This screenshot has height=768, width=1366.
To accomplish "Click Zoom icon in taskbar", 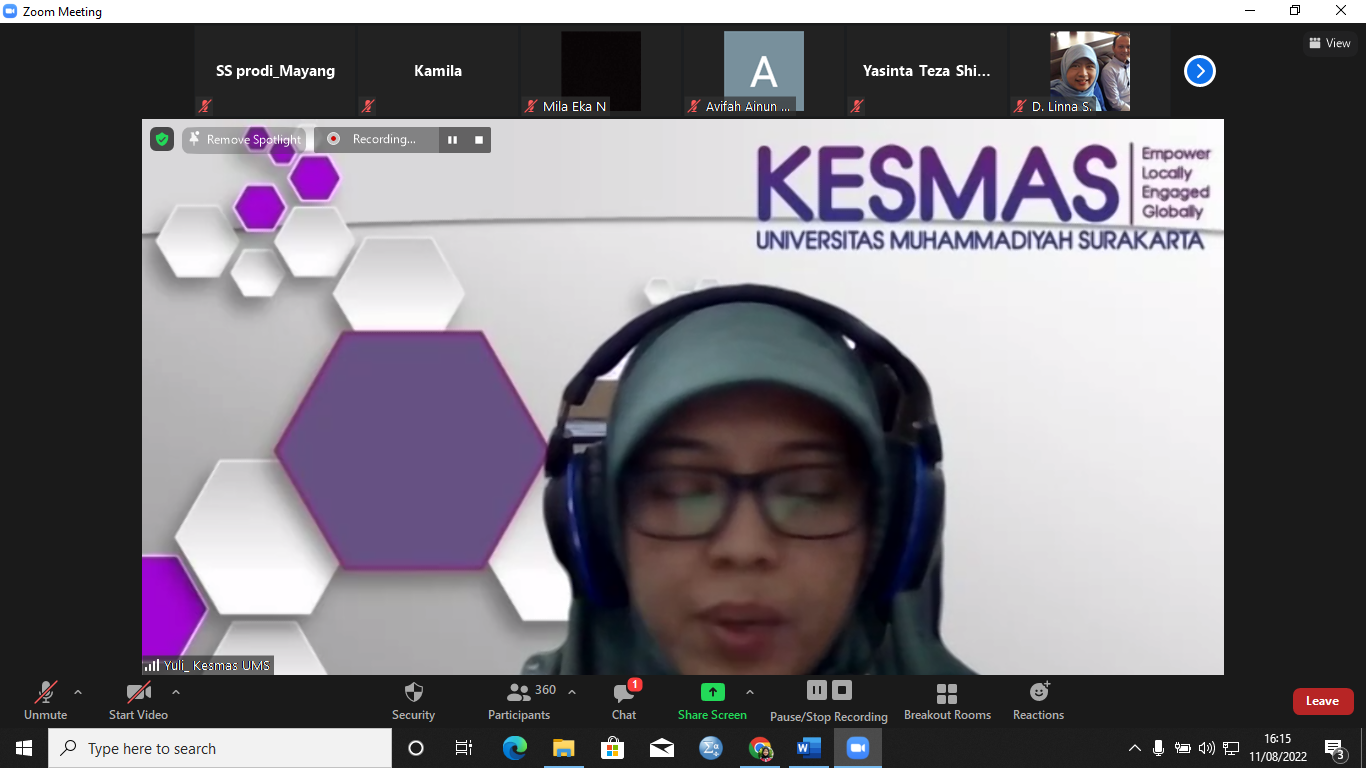I will [858, 748].
